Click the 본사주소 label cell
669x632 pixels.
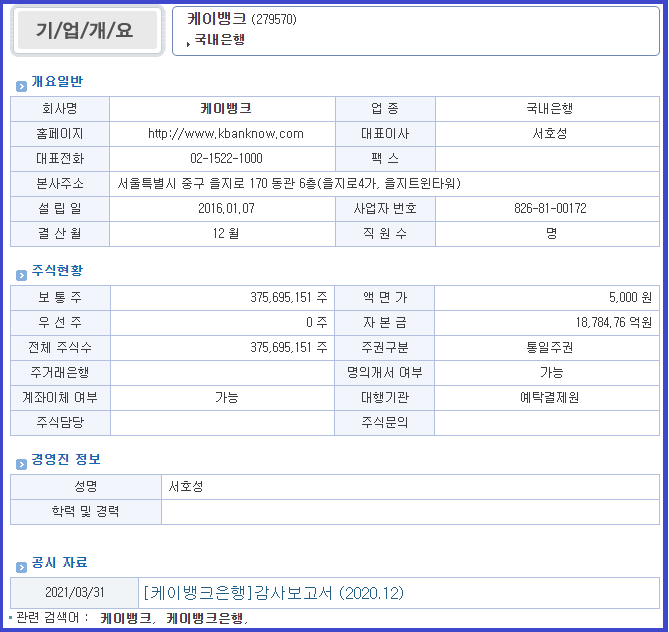(x=60, y=184)
